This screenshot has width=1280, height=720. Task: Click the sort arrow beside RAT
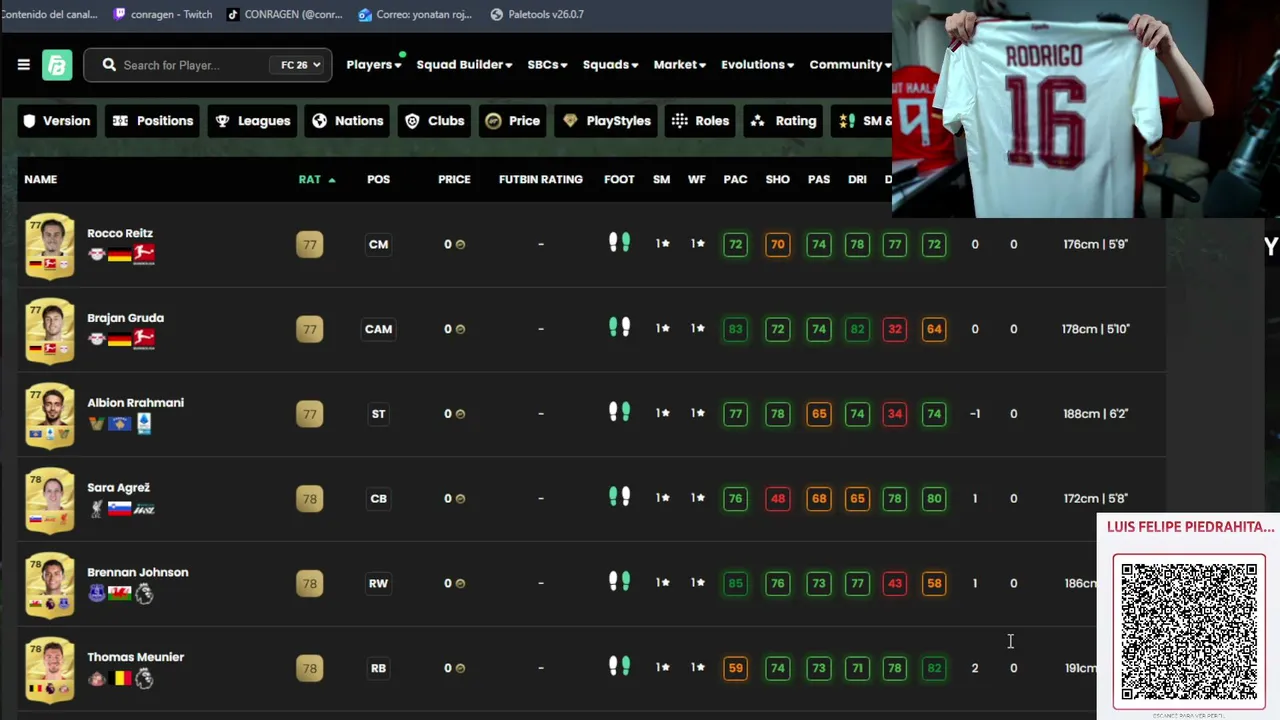point(332,180)
